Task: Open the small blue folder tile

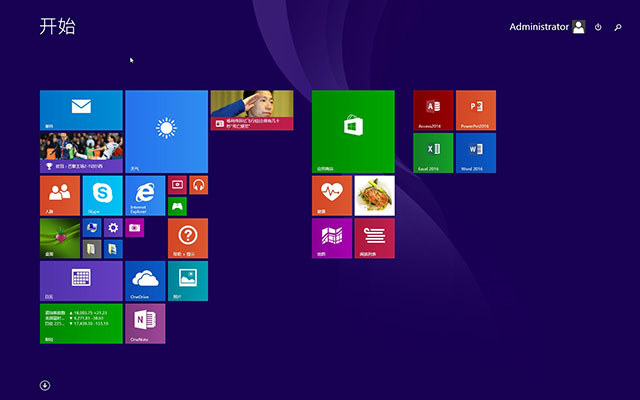Action: (x=113, y=249)
